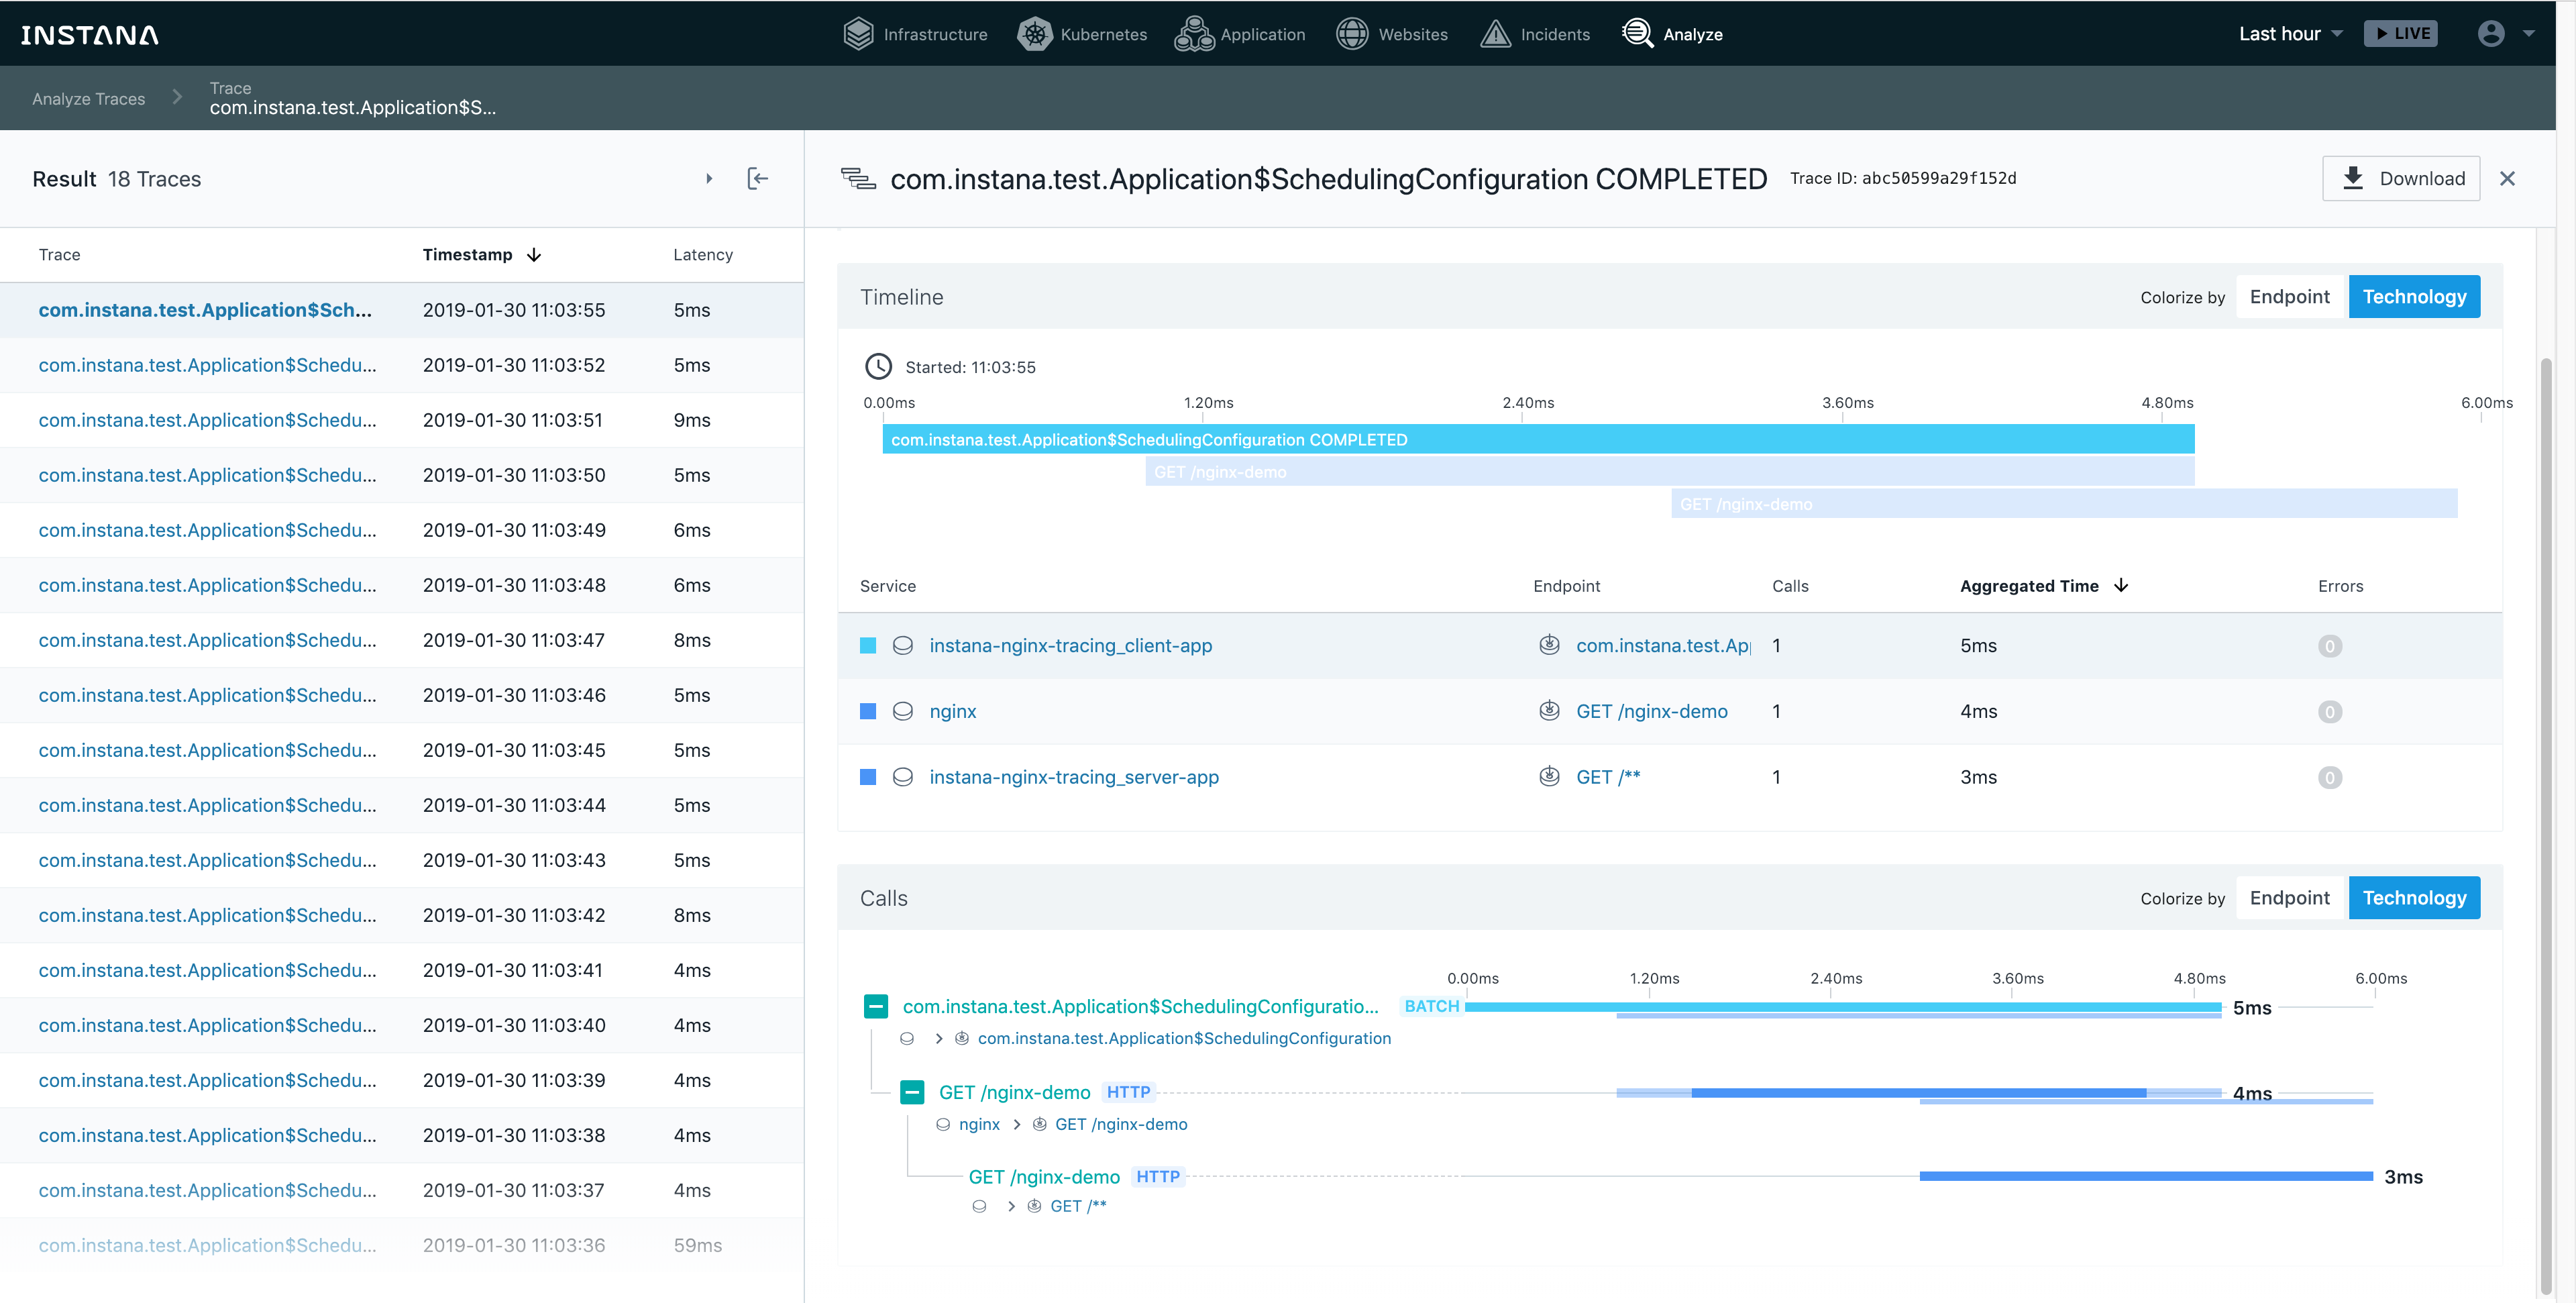
Task: Click the Kubernetes wheel icon
Action: pyautogui.click(x=1034, y=34)
